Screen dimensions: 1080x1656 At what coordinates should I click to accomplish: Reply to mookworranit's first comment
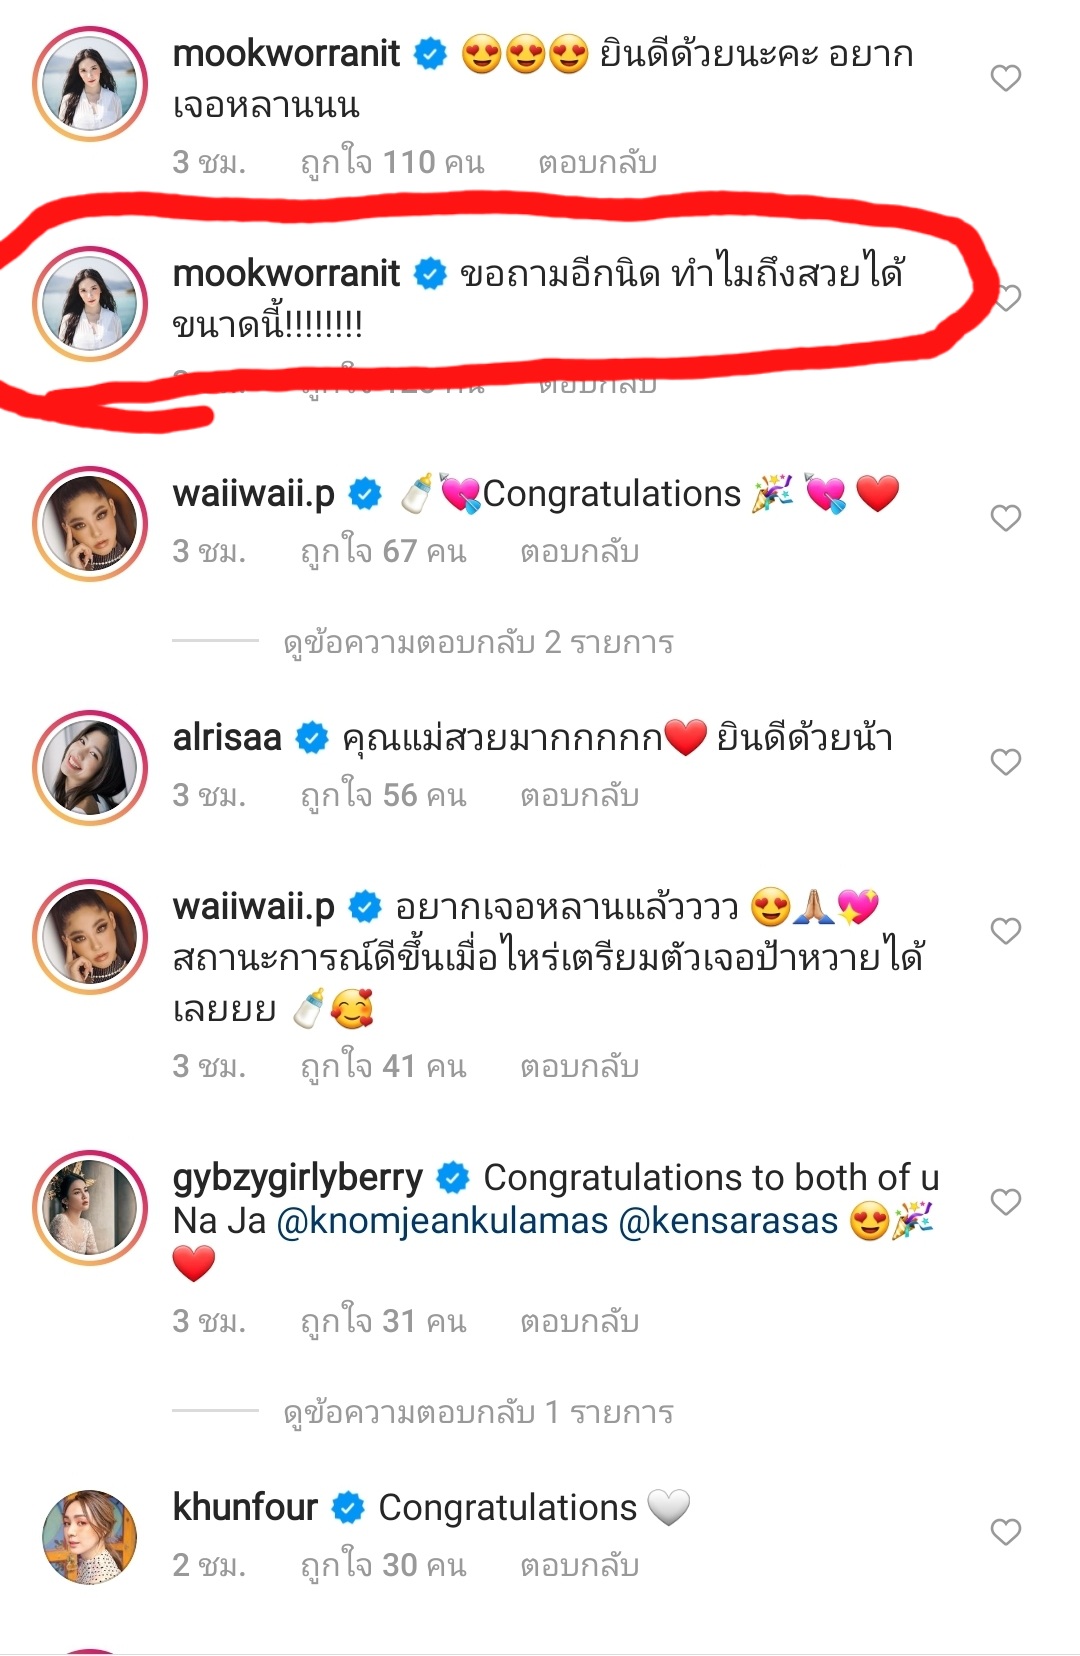click(597, 162)
